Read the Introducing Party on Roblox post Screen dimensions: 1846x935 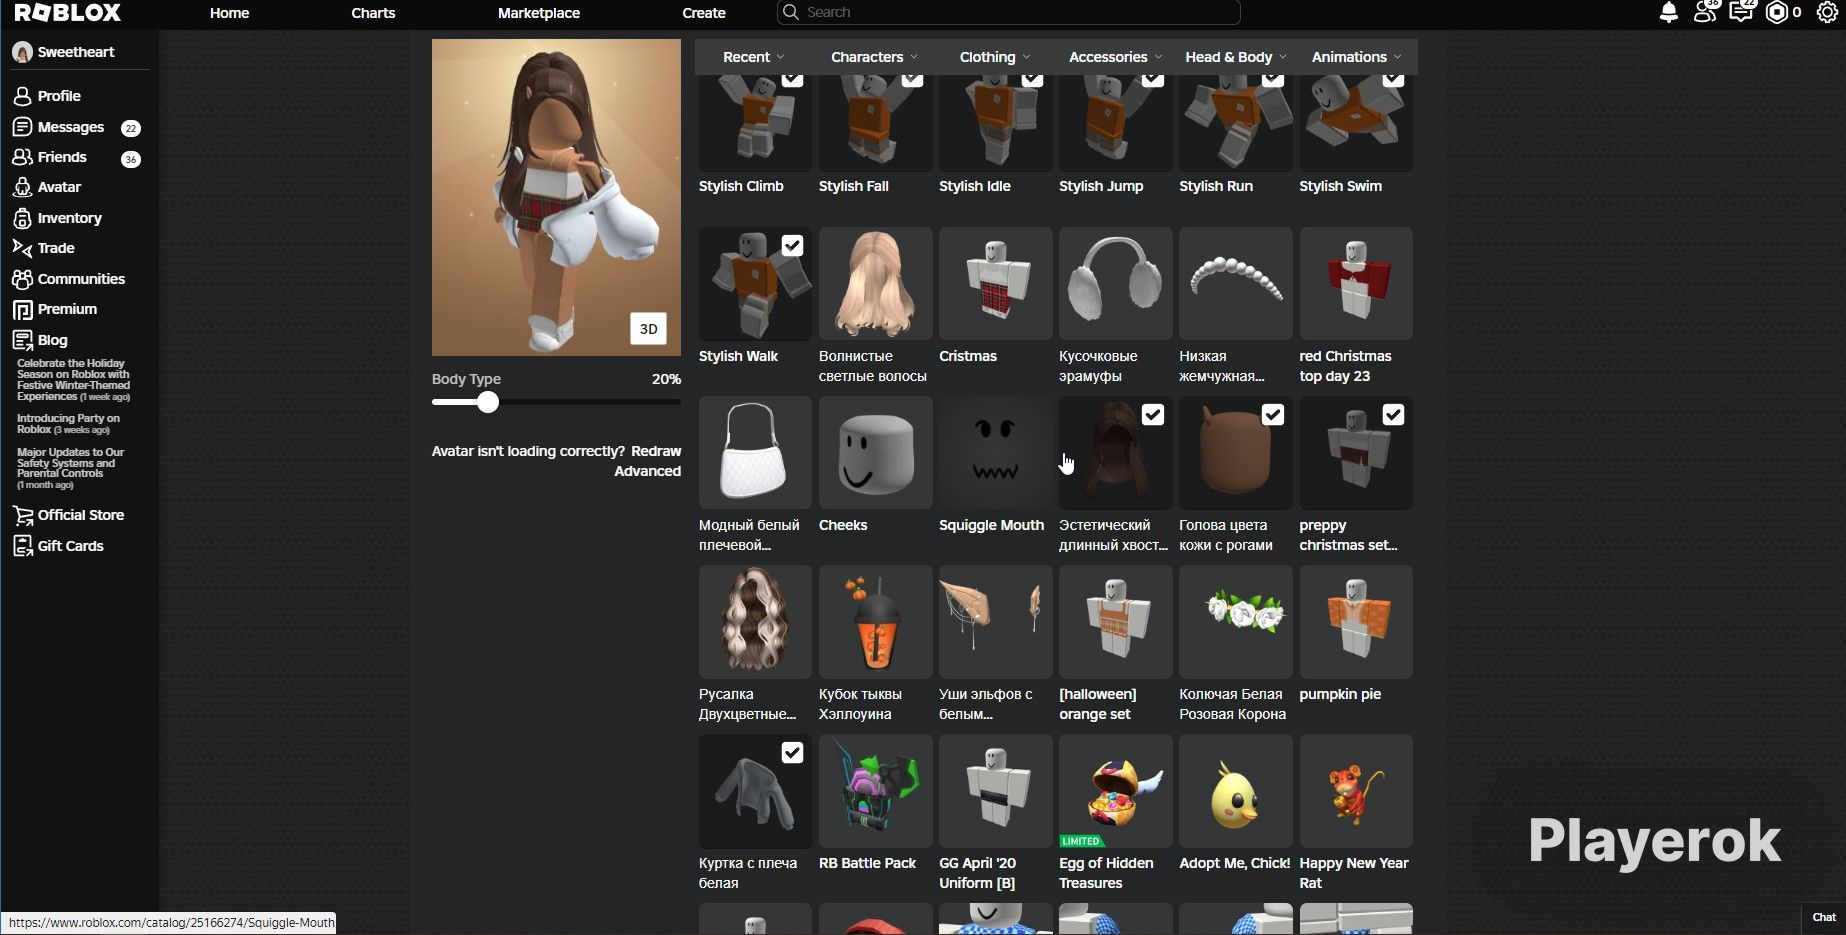click(x=68, y=424)
